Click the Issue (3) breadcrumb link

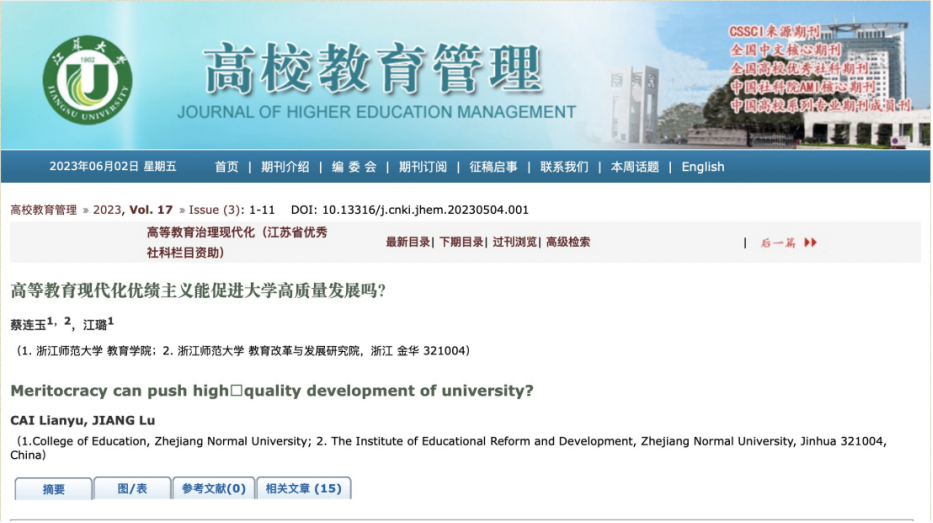(x=214, y=210)
